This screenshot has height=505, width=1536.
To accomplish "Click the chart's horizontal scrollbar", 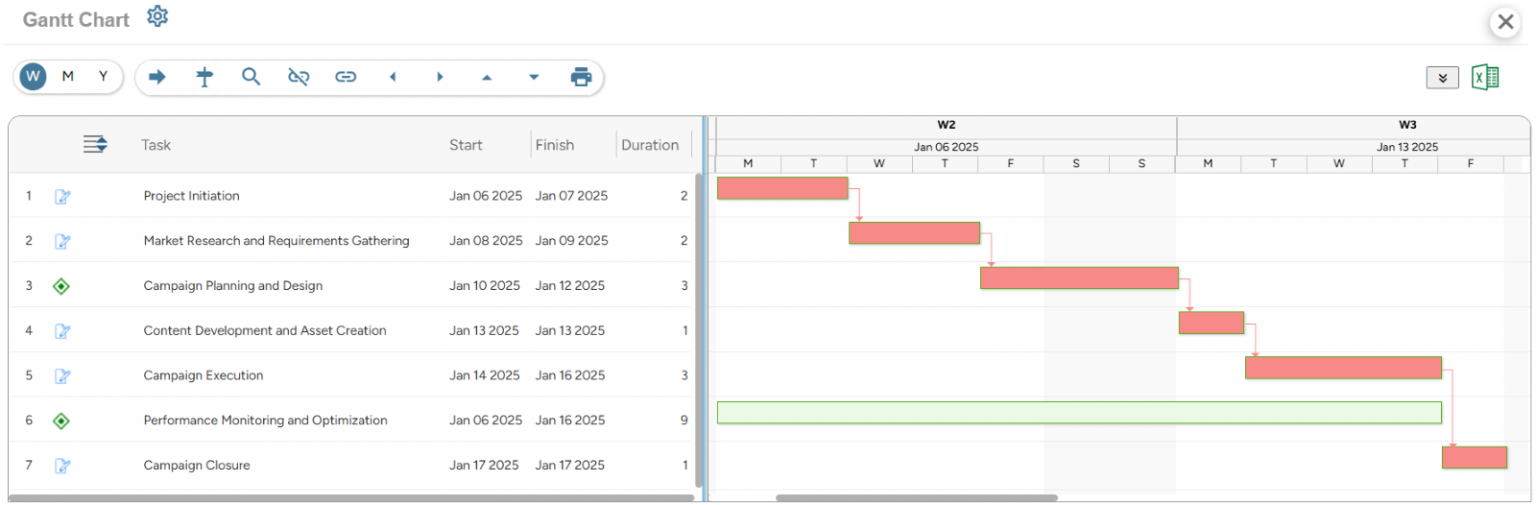I will click(916, 497).
